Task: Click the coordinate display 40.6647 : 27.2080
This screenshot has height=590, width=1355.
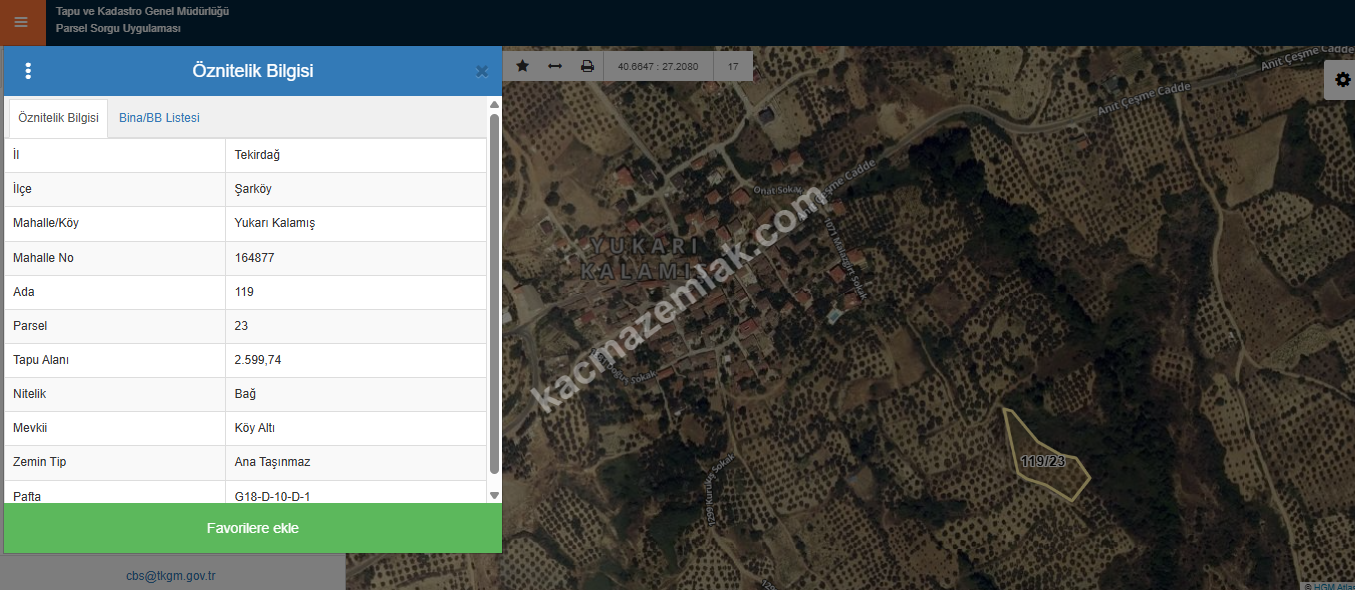Action: click(658, 67)
